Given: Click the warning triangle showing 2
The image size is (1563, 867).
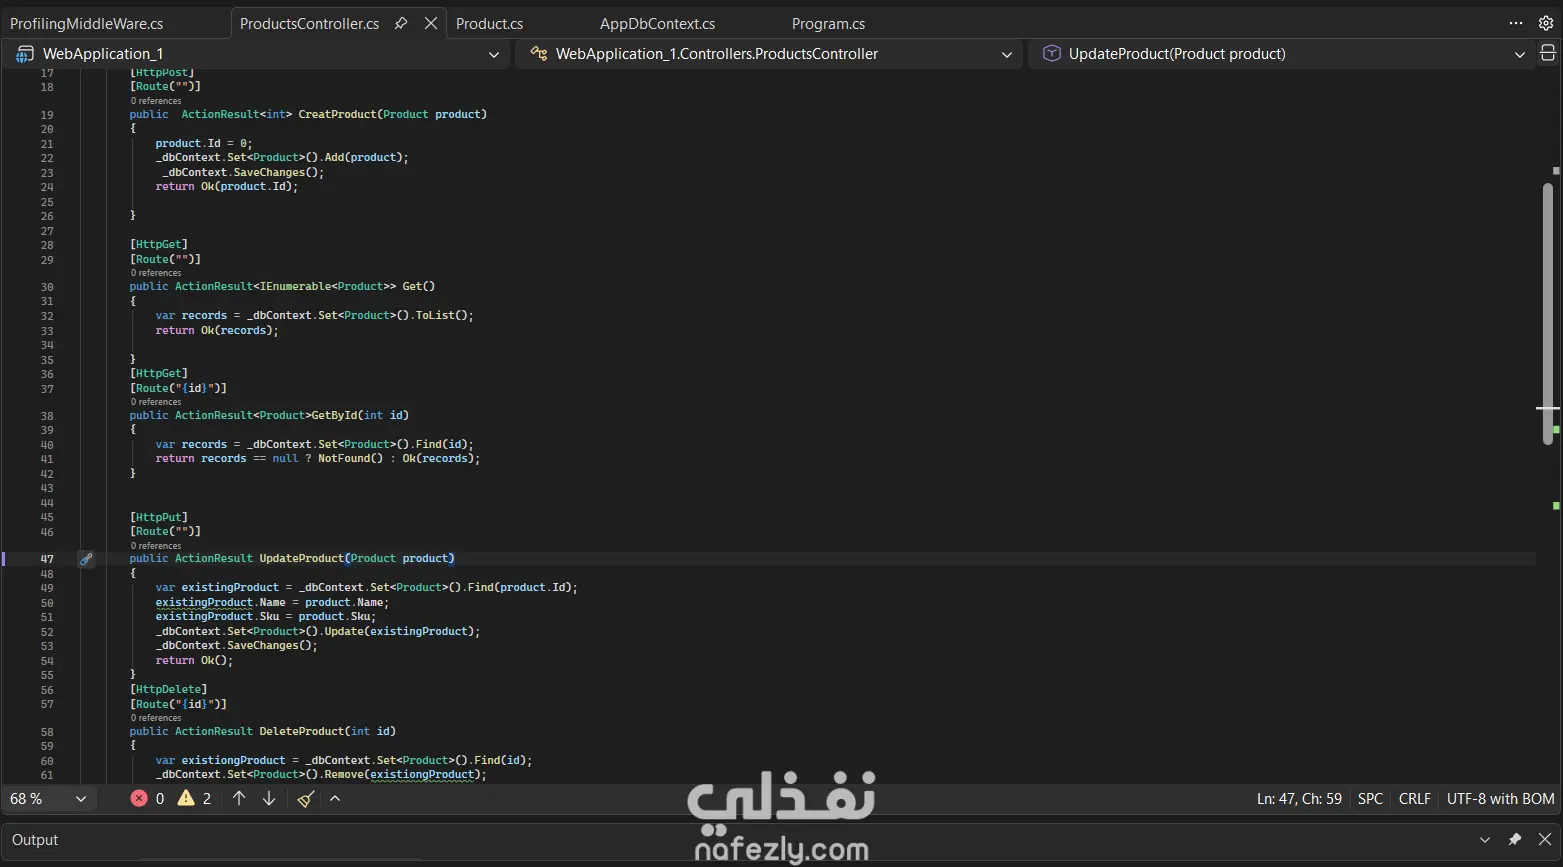Looking at the screenshot, I should tap(186, 798).
